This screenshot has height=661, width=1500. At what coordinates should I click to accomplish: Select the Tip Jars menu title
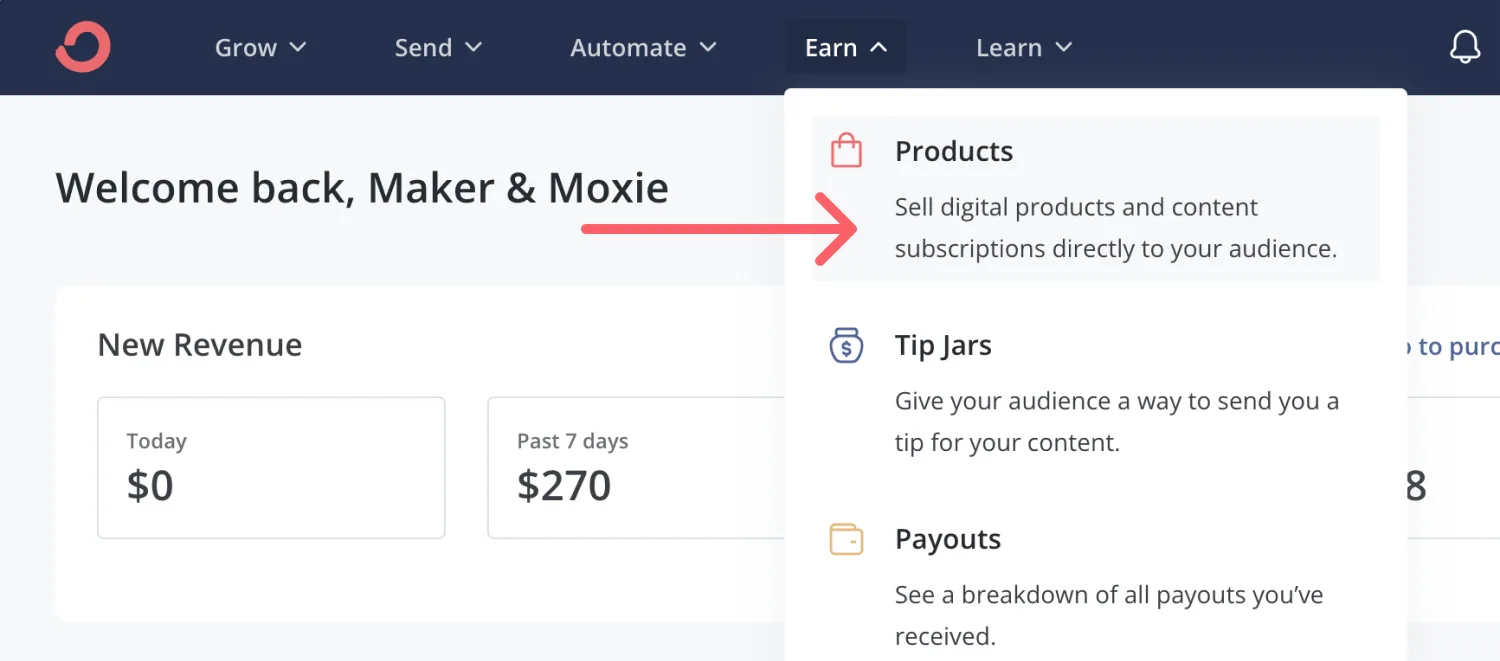(943, 346)
